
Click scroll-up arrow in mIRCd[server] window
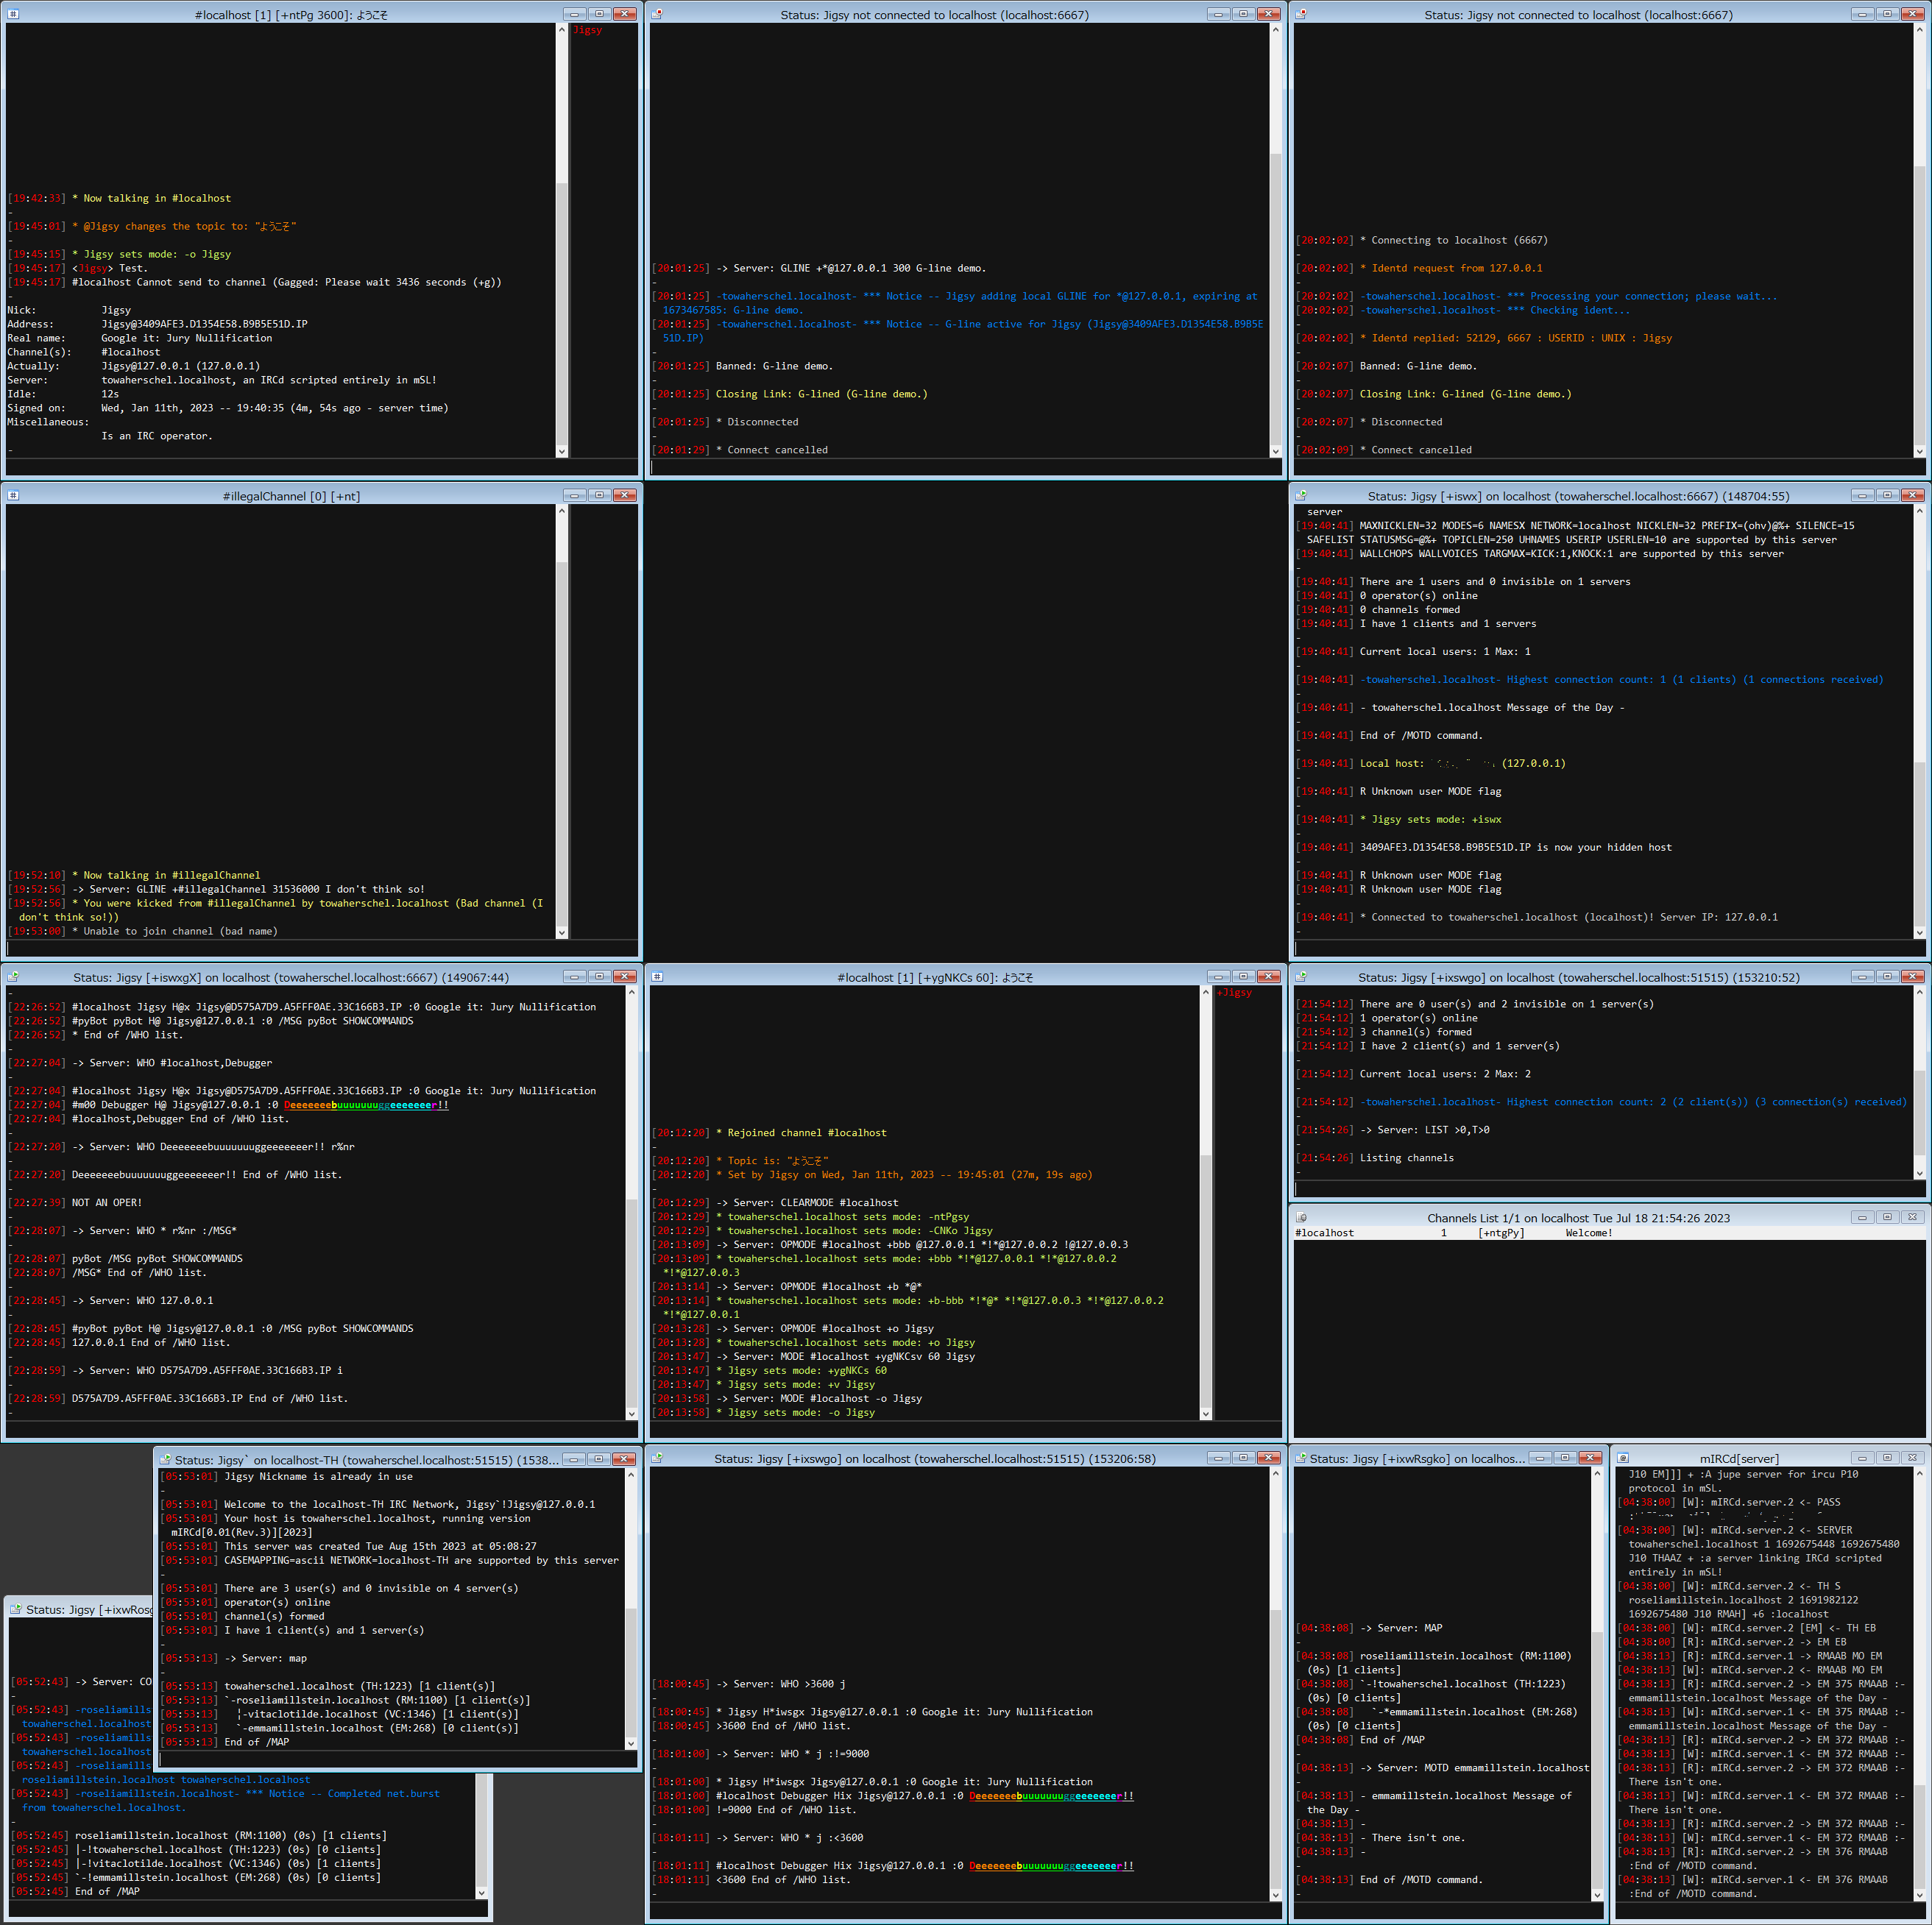(x=1919, y=1474)
